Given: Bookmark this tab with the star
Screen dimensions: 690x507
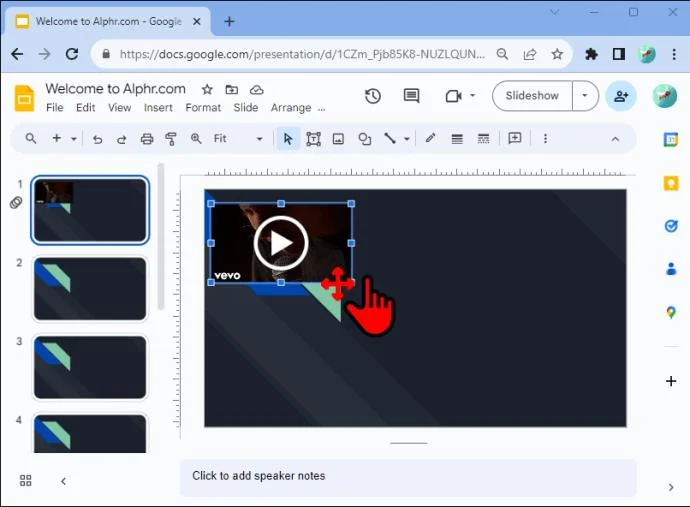Looking at the screenshot, I should (x=557, y=54).
